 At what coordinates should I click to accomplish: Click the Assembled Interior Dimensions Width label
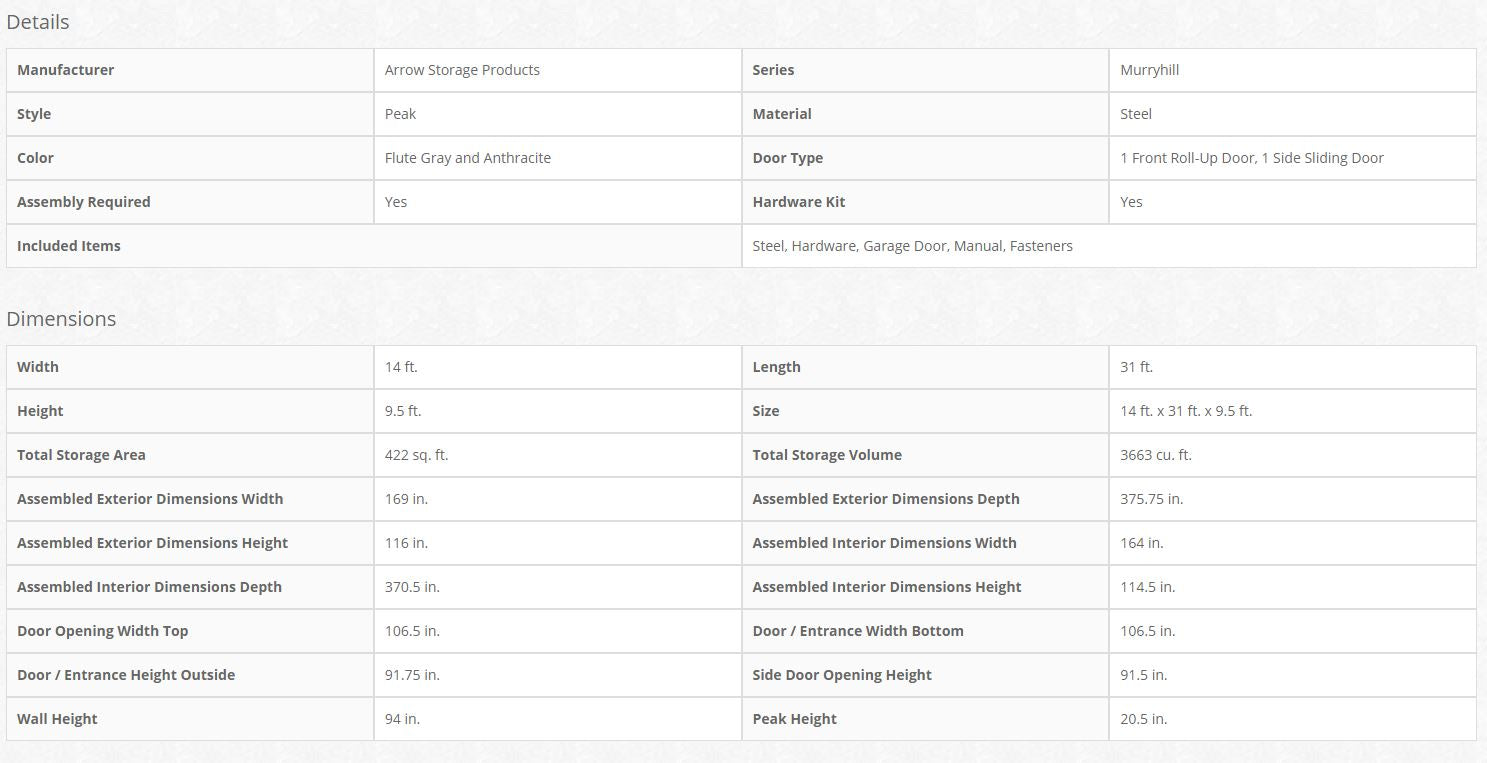point(884,543)
